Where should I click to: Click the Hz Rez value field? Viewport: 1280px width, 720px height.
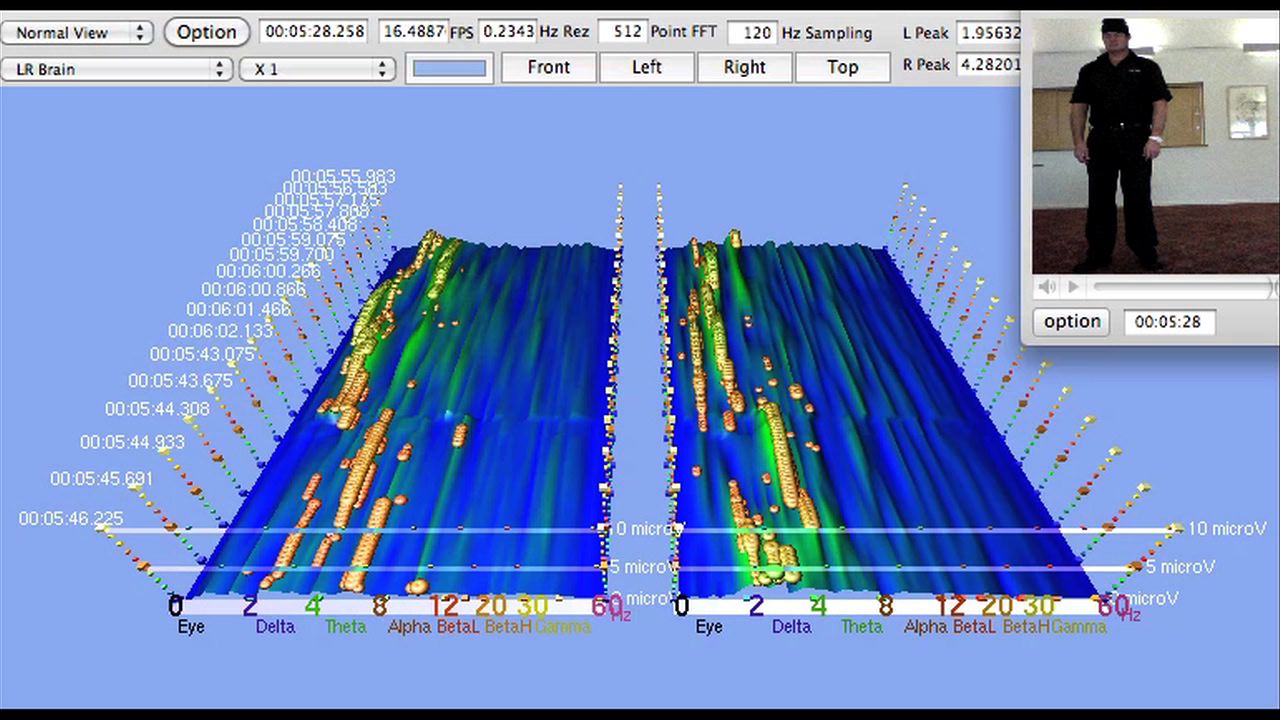(507, 32)
